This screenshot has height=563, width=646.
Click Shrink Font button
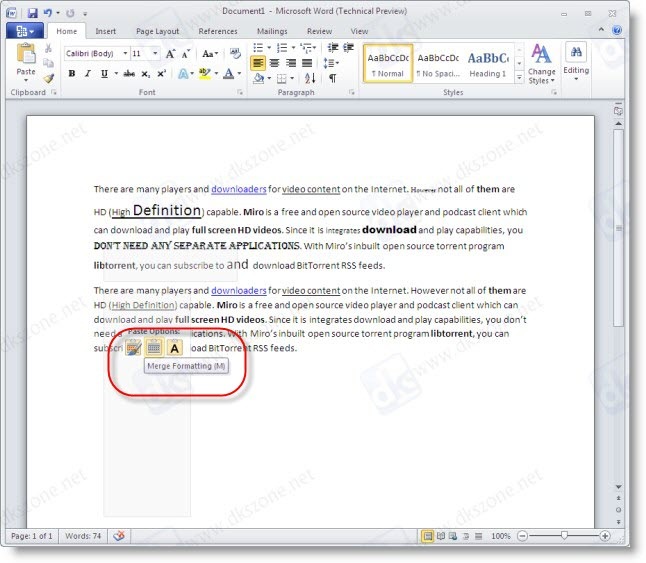[186, 54]
